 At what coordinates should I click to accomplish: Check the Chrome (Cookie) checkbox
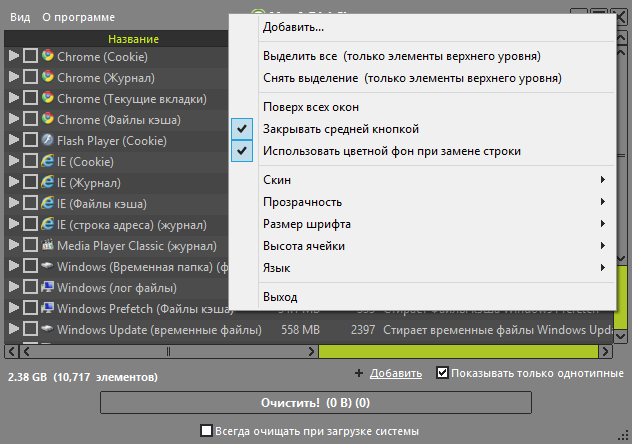(x=30, y=56)
